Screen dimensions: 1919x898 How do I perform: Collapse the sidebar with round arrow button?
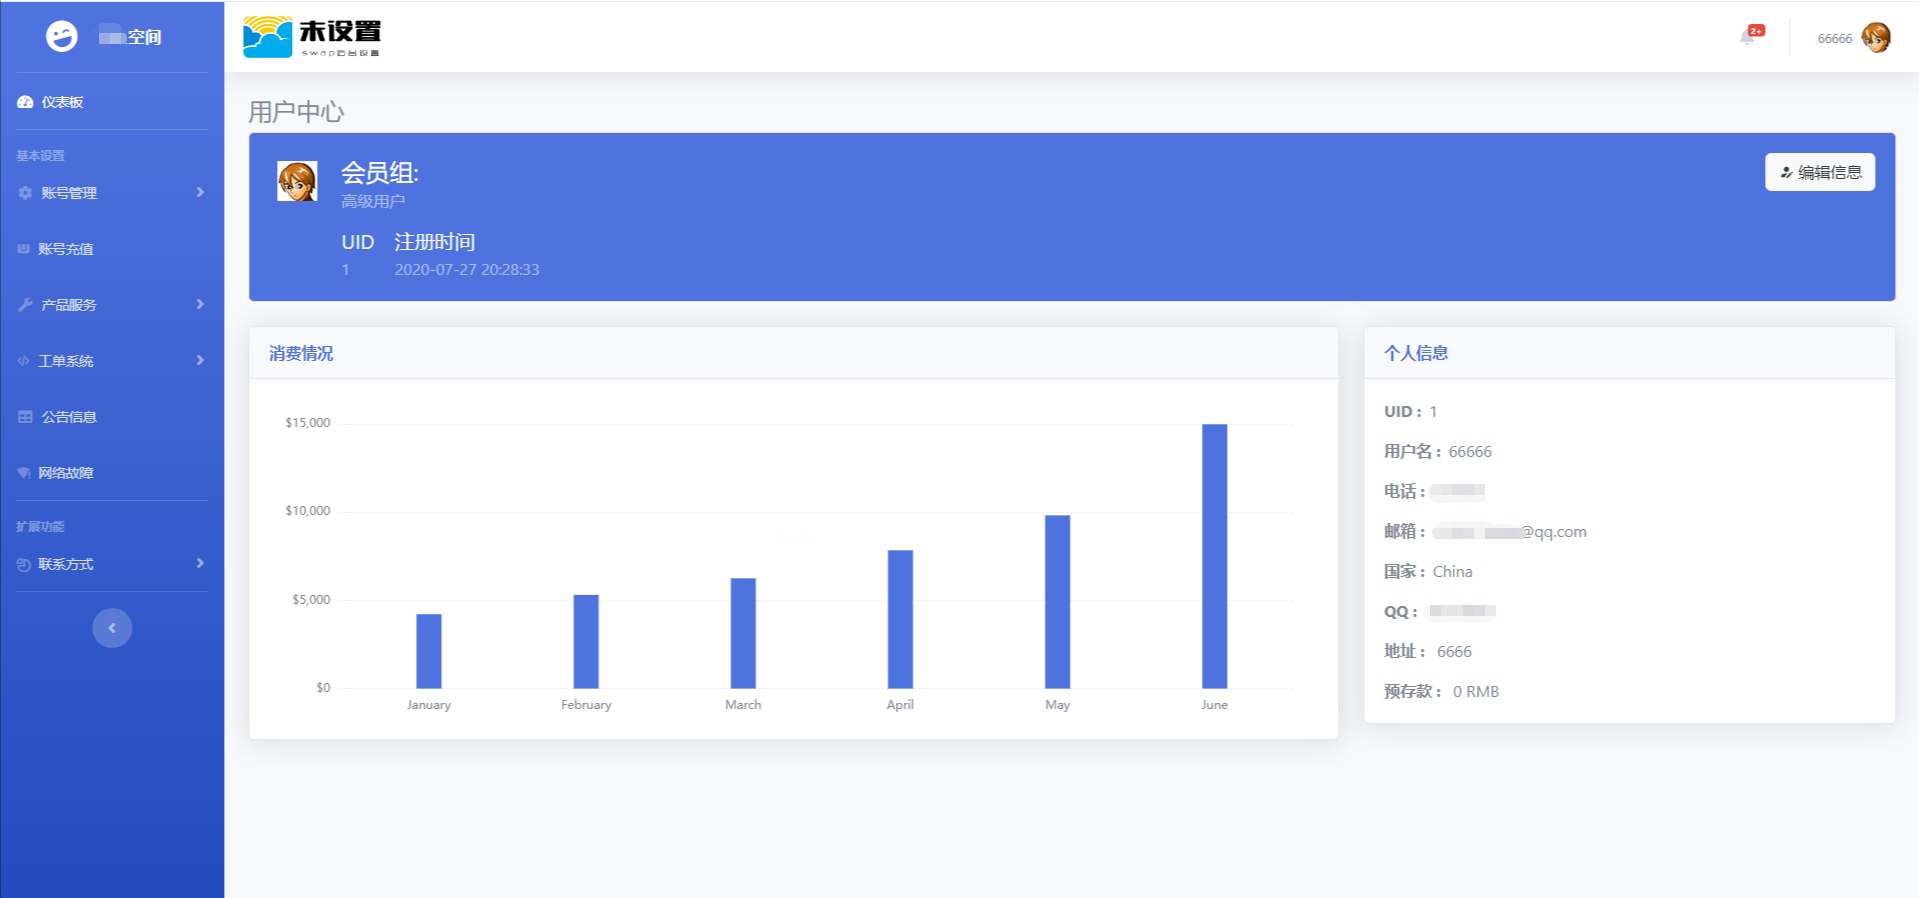point(112,628)
